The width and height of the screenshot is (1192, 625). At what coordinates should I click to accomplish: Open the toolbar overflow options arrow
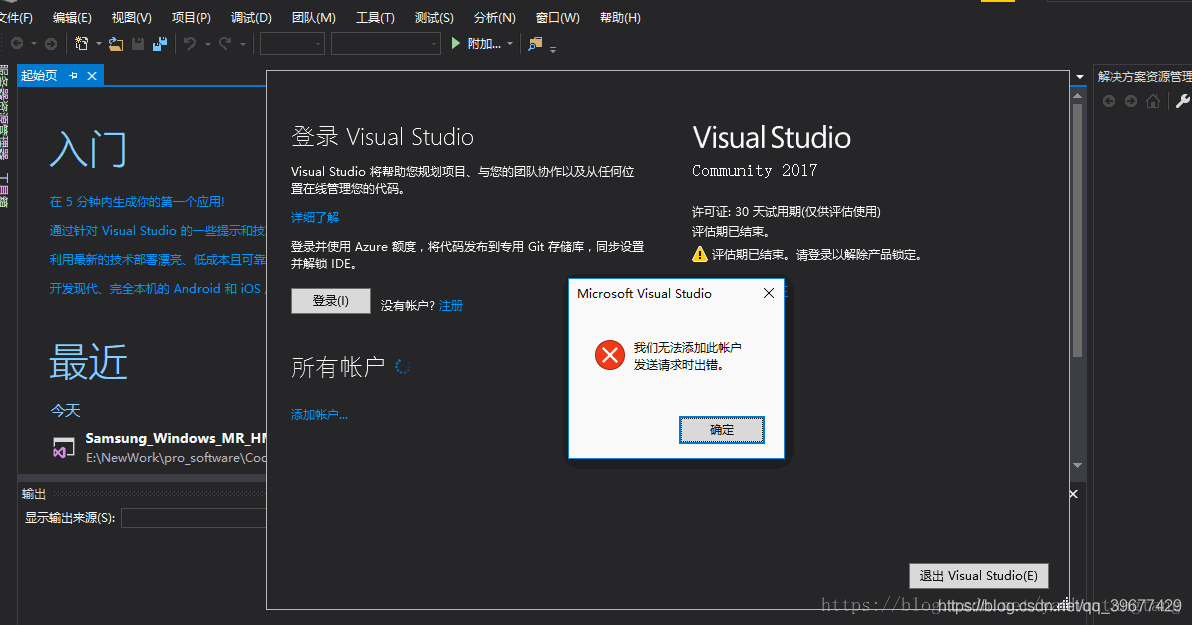[x=553, y=49]
